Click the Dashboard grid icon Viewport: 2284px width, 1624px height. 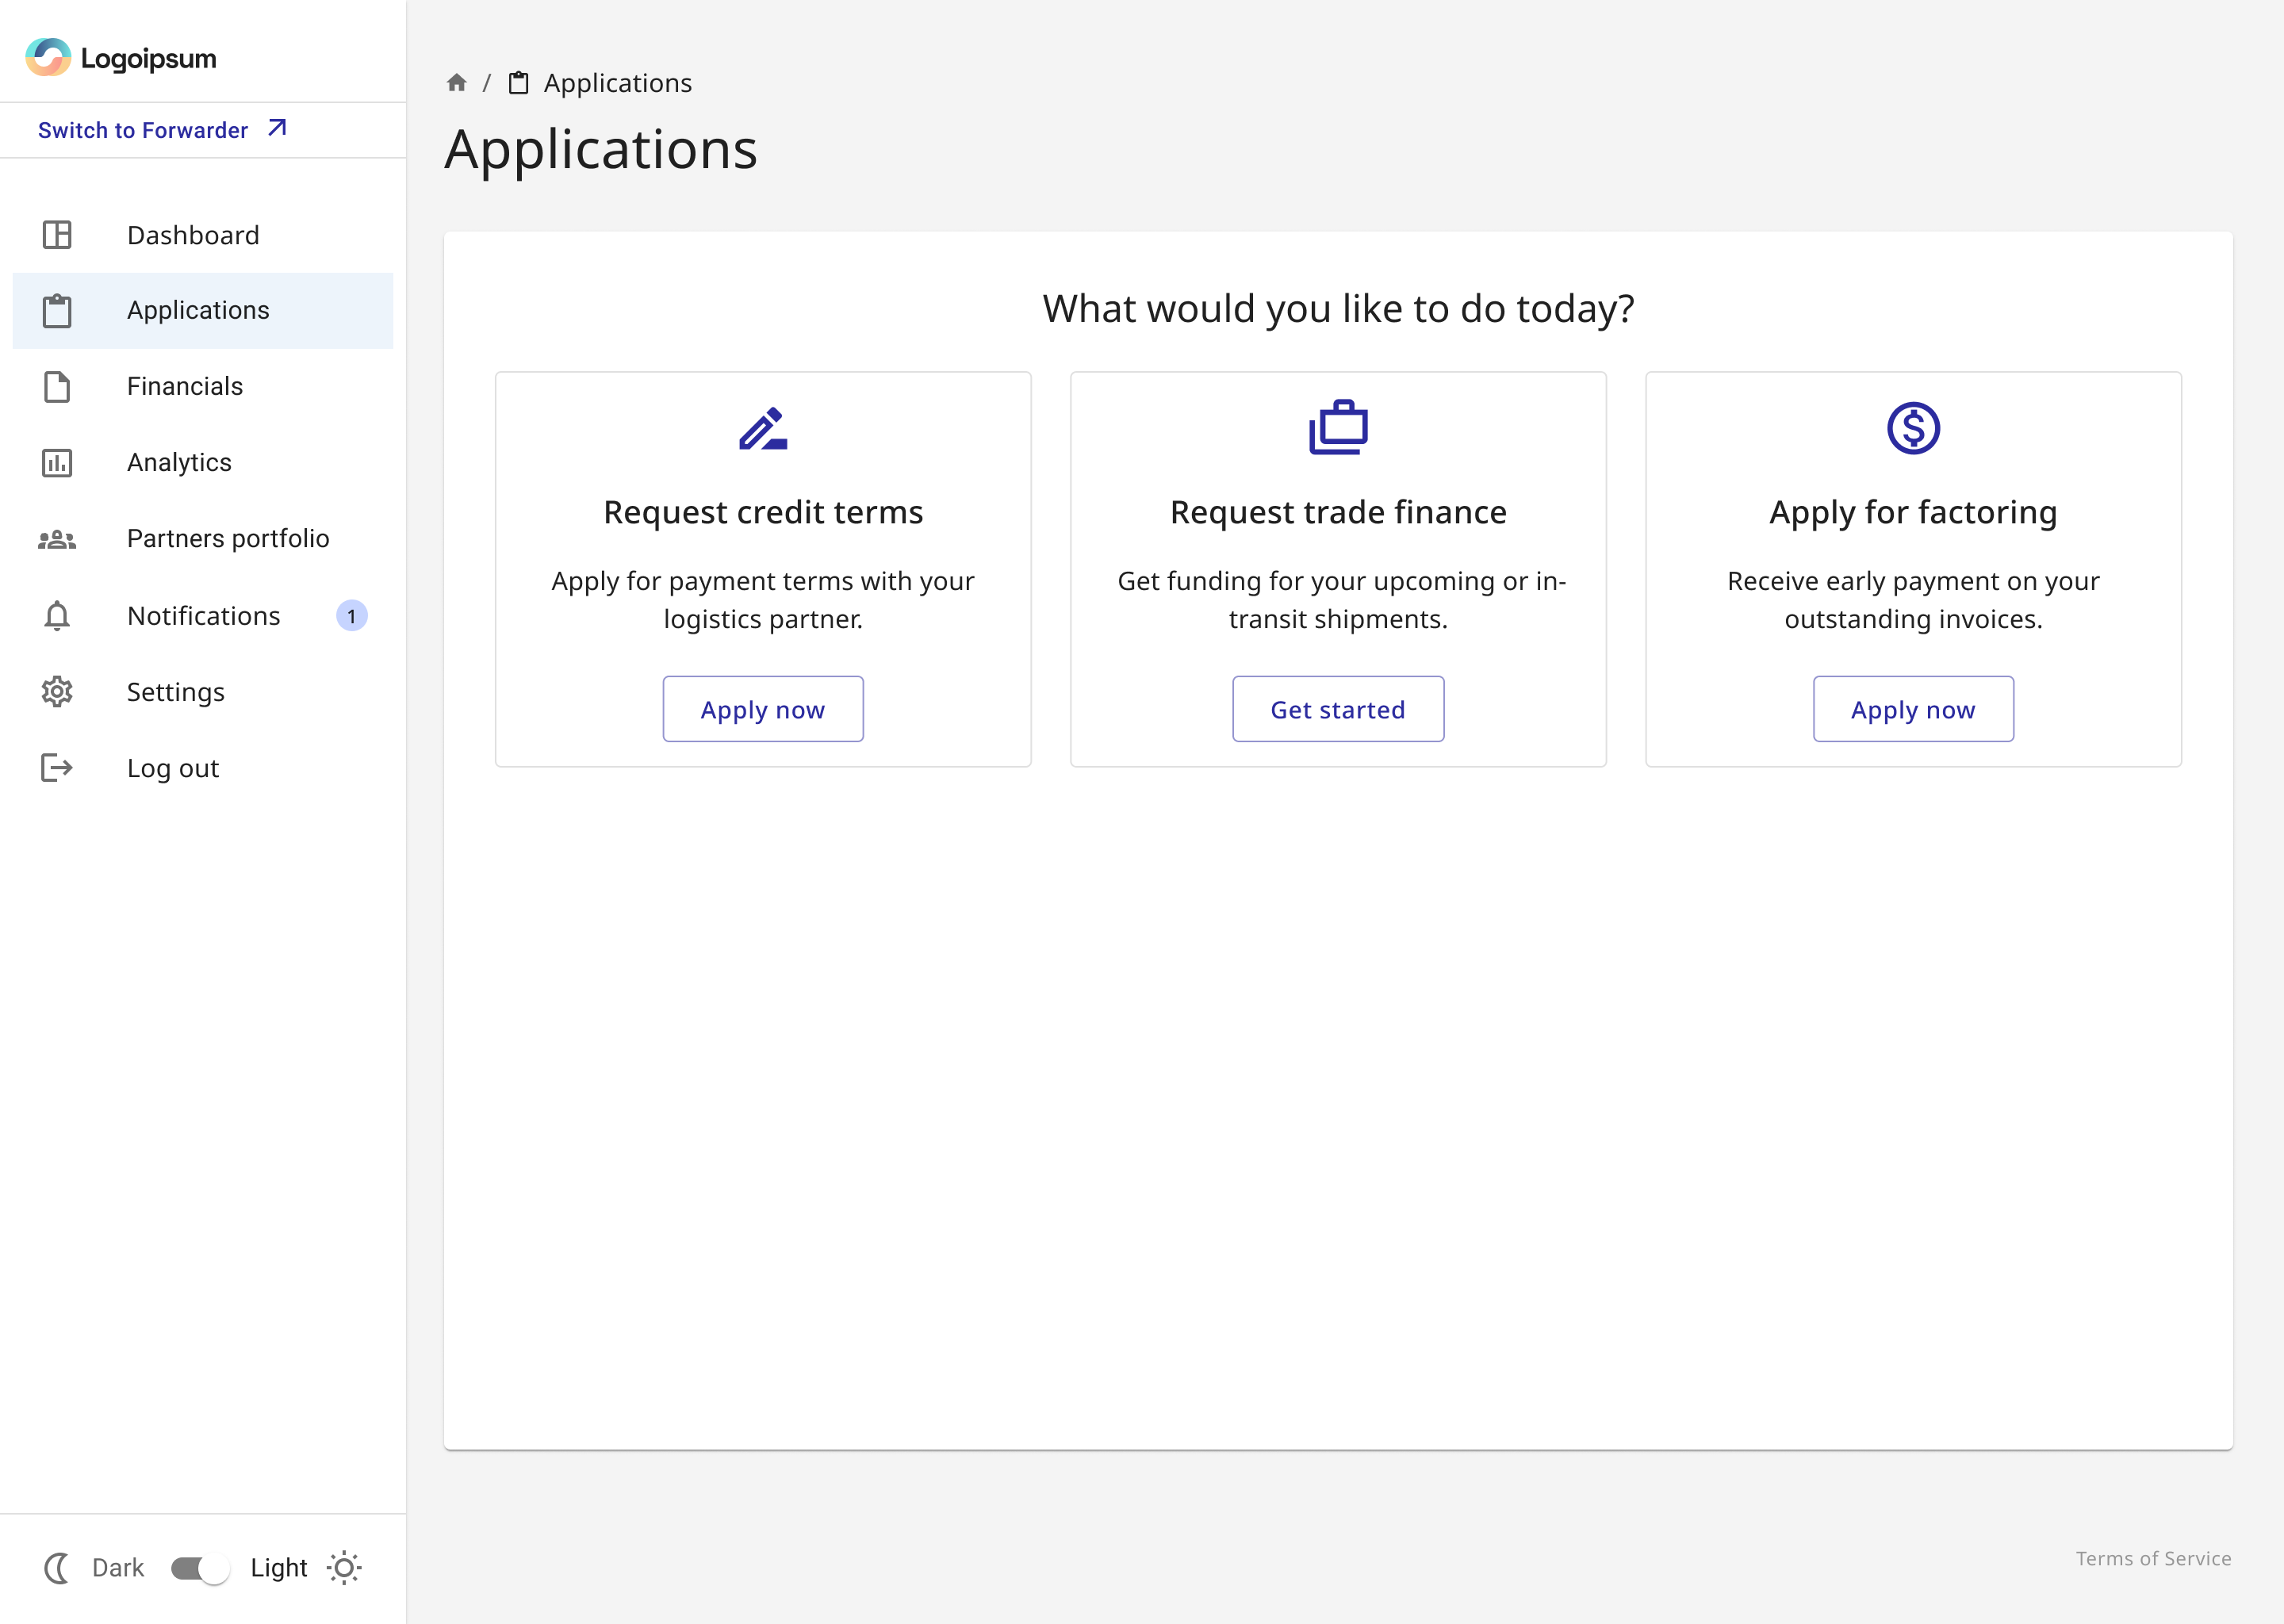coord(57,235)
